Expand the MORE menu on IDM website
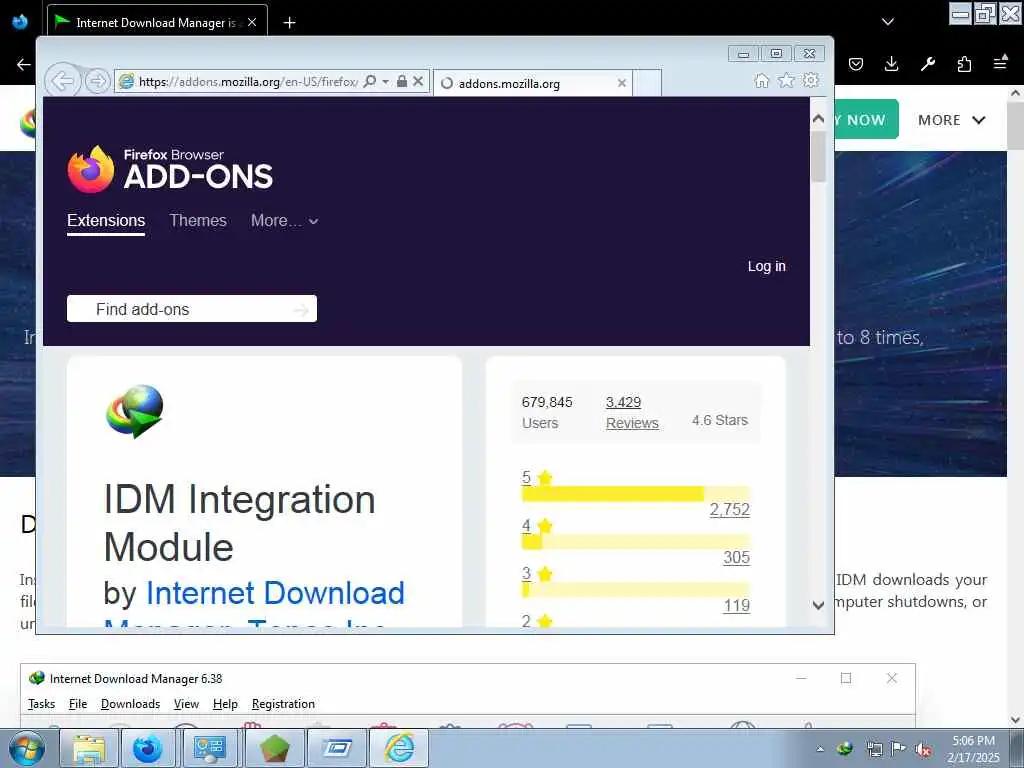The width and height of the screenshot is (1024, 768). [951, 120]
